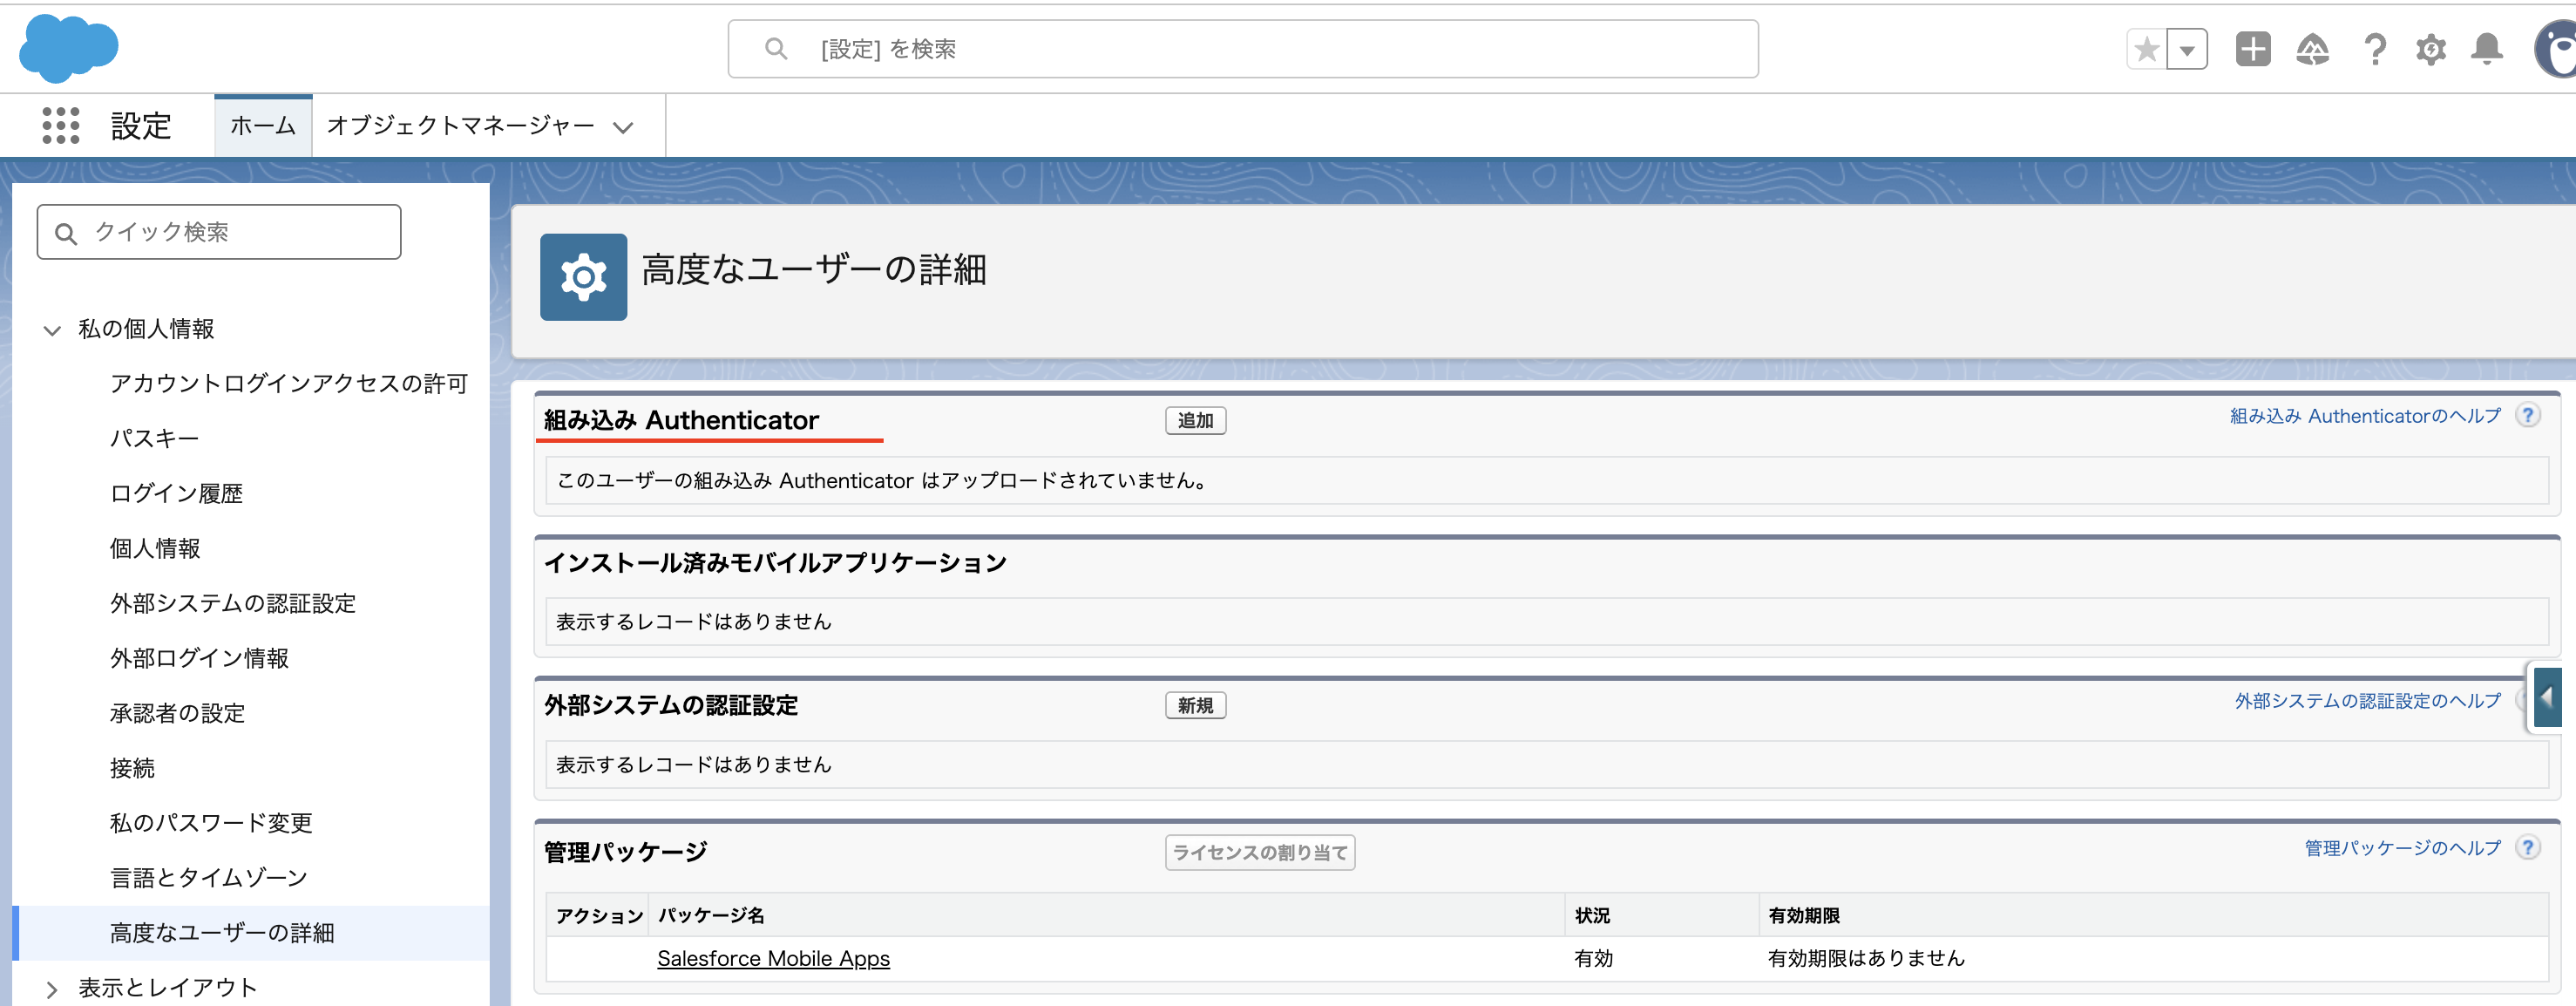Open 個人情報 in the sidebar
This screenshot has width=2576, height=1006.
(x=155, y=549)
